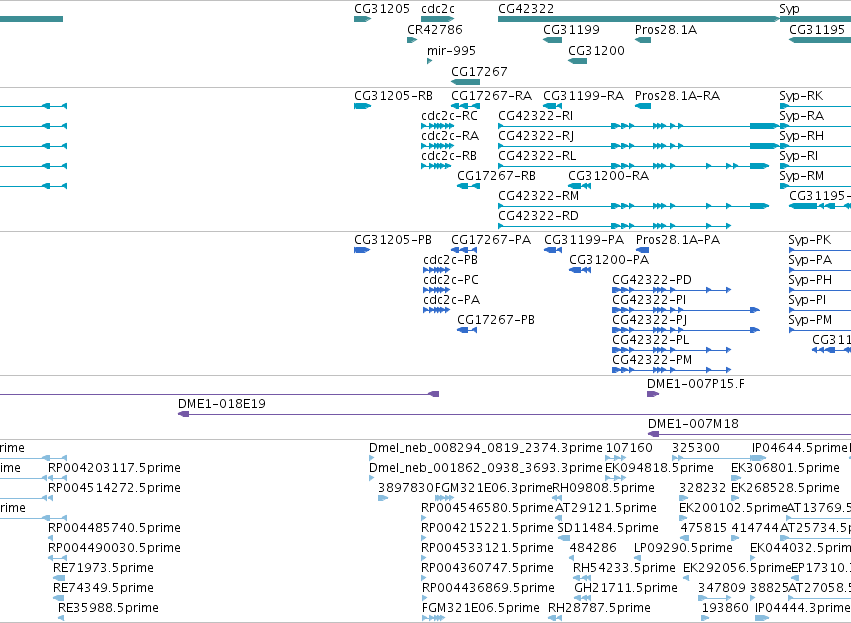Viewport: 851px width, 623px height.
Task: Click the cdc2c gene label
Action: coord(437,9)
